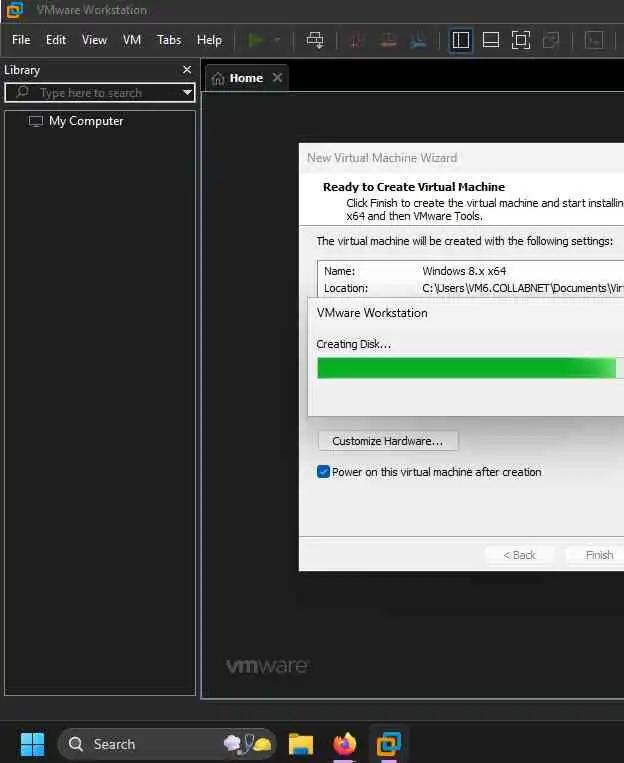Click Customize Hardware button

coord(387,441)
